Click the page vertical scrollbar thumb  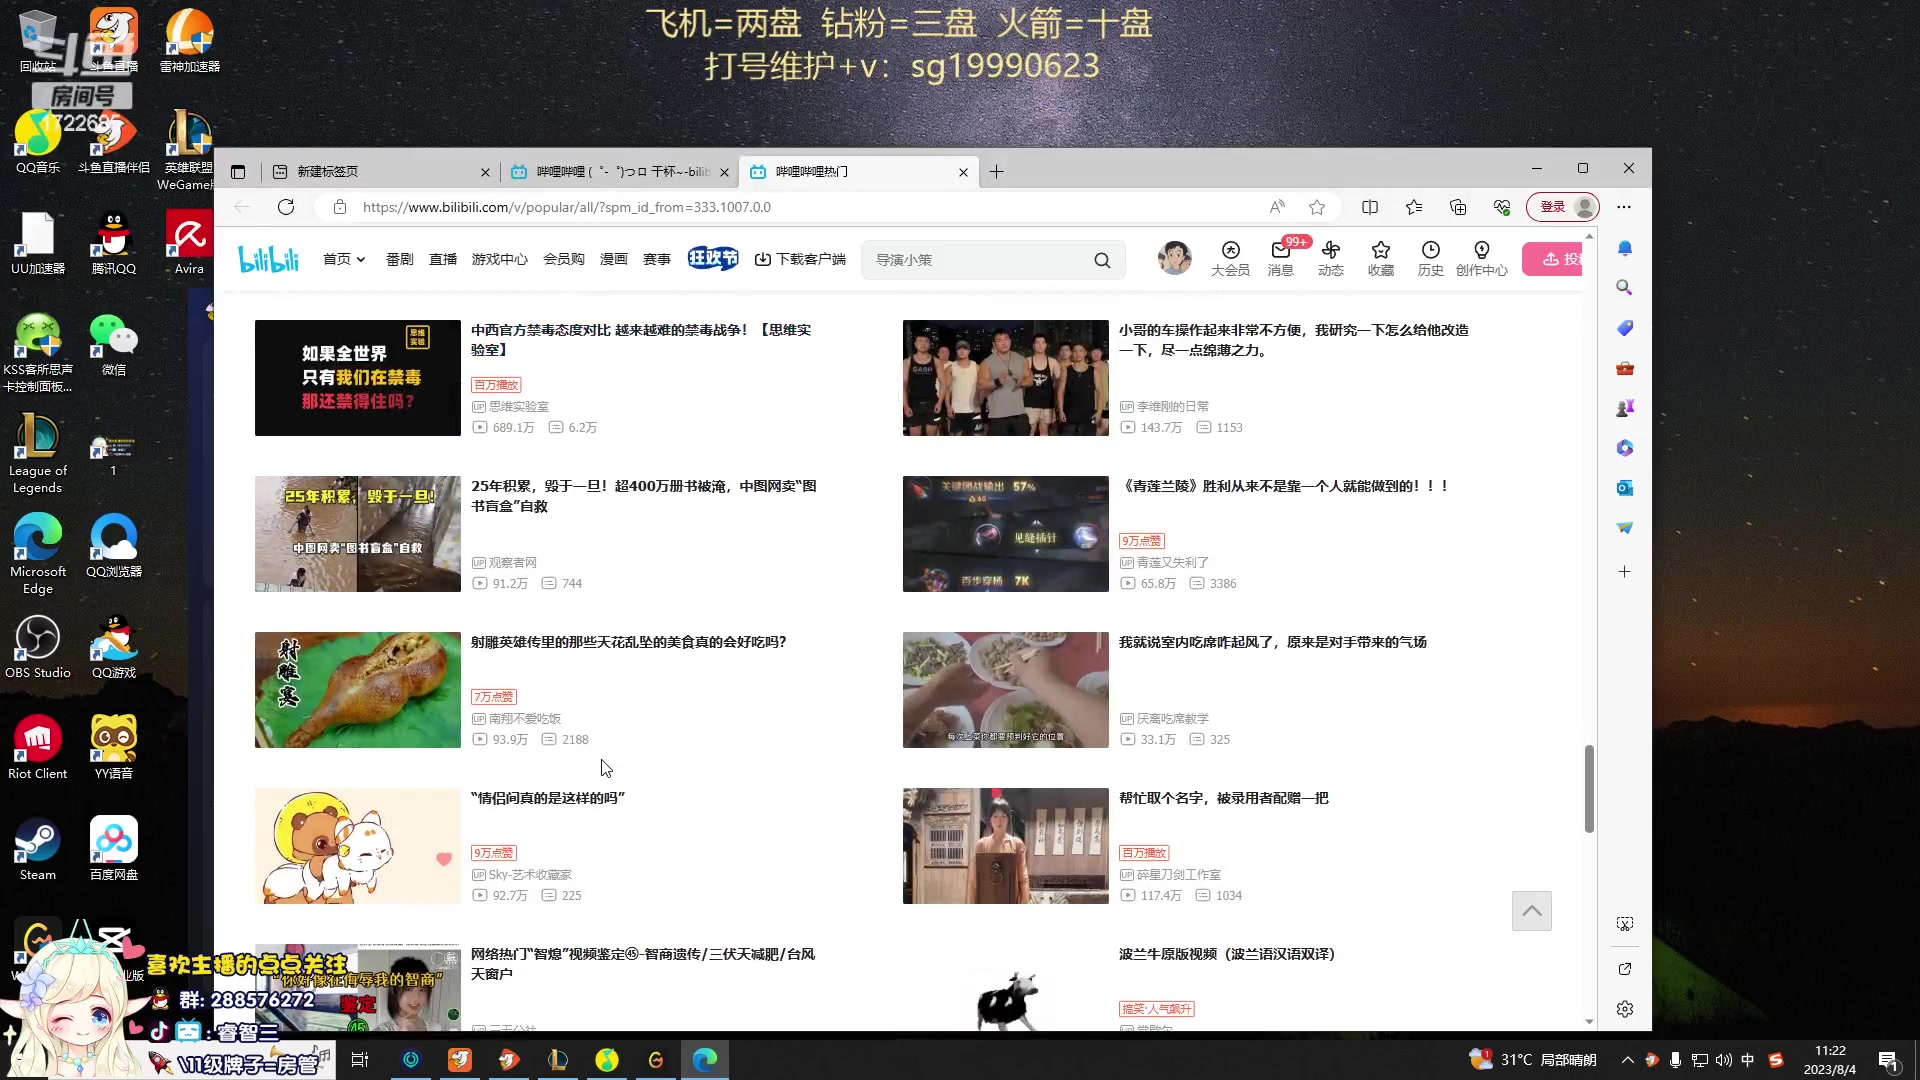(1589, 788)
